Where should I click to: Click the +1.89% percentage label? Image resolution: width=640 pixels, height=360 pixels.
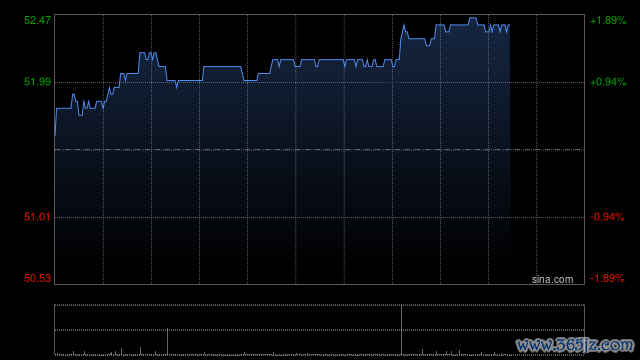(608, 20)
